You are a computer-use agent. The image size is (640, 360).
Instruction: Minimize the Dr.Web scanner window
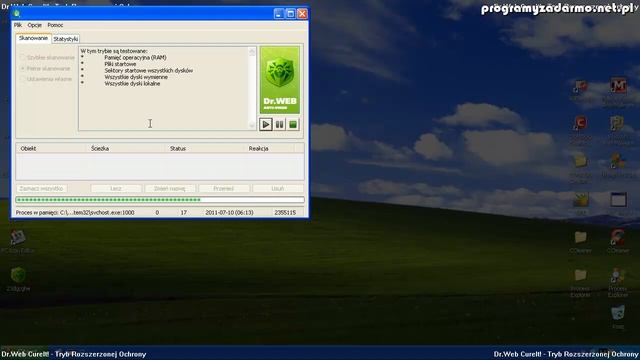pyautogui.click(x=279, y=13)
